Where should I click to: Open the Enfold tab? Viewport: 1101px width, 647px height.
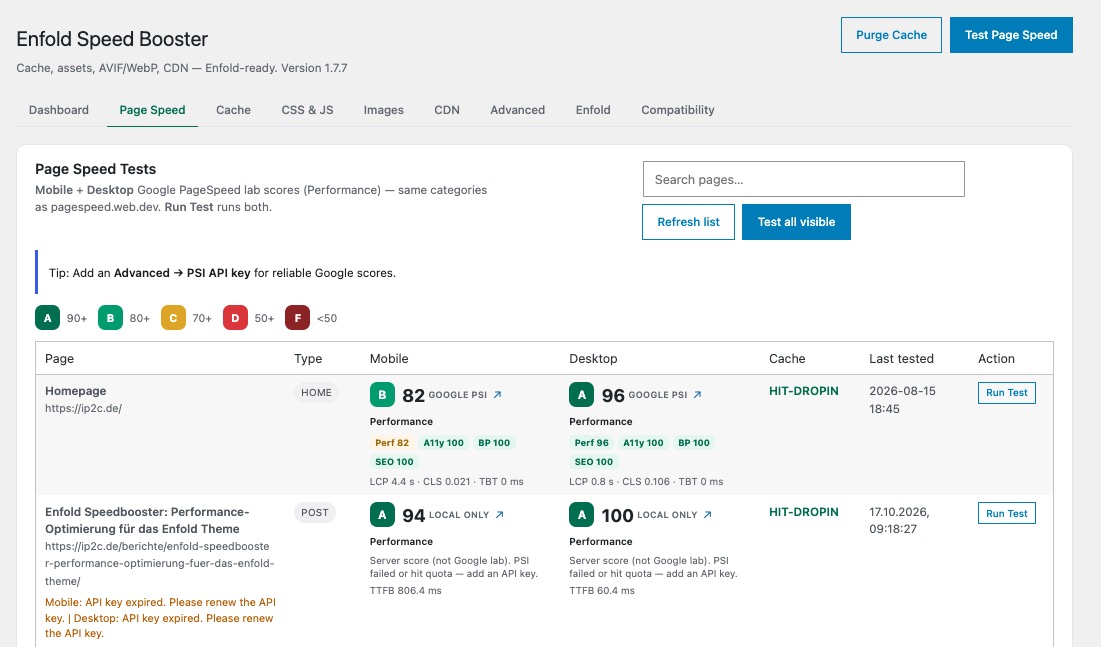593,110
